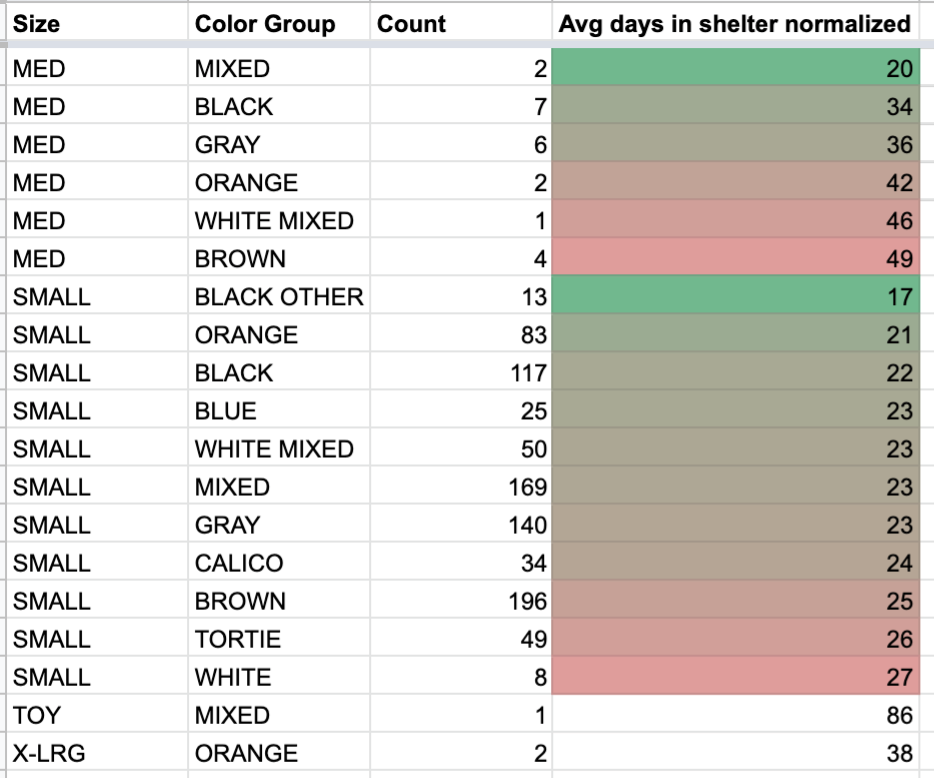This screenshot has width=934, height=778.
Task: Click the MED ORANGE average value 42
Action: pos(736,183)
